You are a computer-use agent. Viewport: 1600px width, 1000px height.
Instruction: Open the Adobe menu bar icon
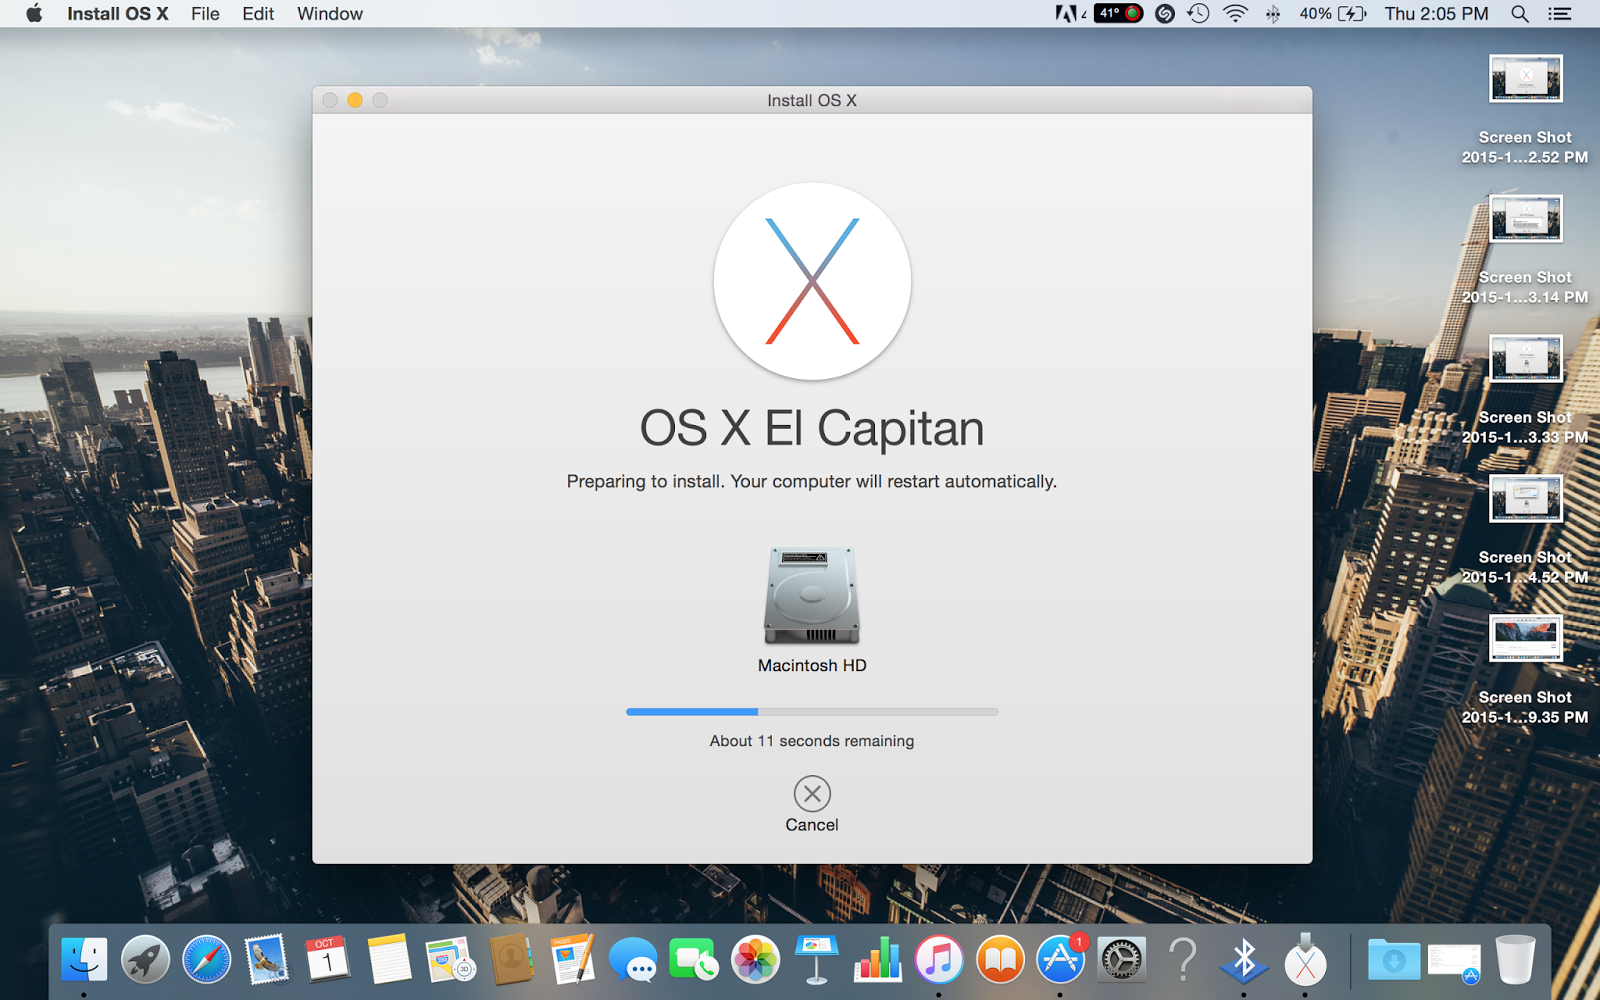click(1070, 14)
